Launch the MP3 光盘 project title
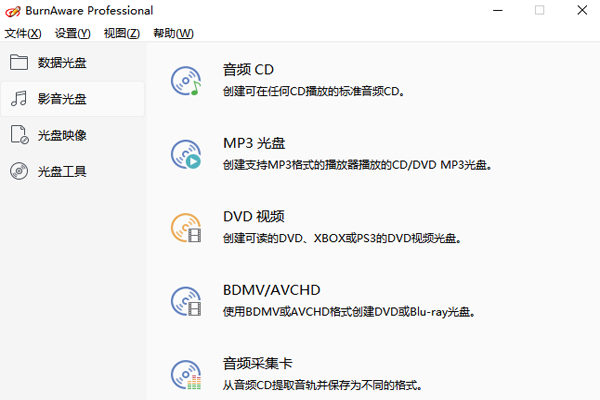Screen dimensions: 600x400 254,143
